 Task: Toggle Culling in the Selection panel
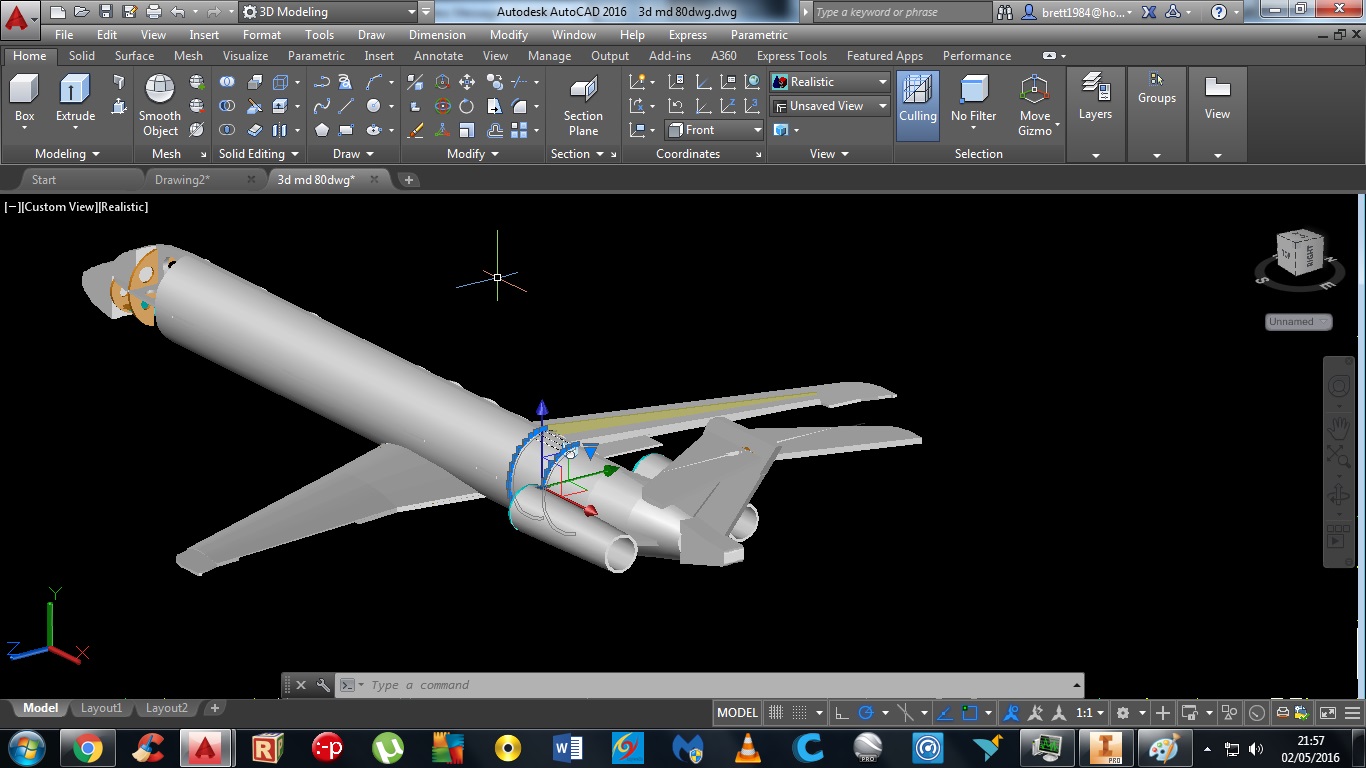coord(917,100)
